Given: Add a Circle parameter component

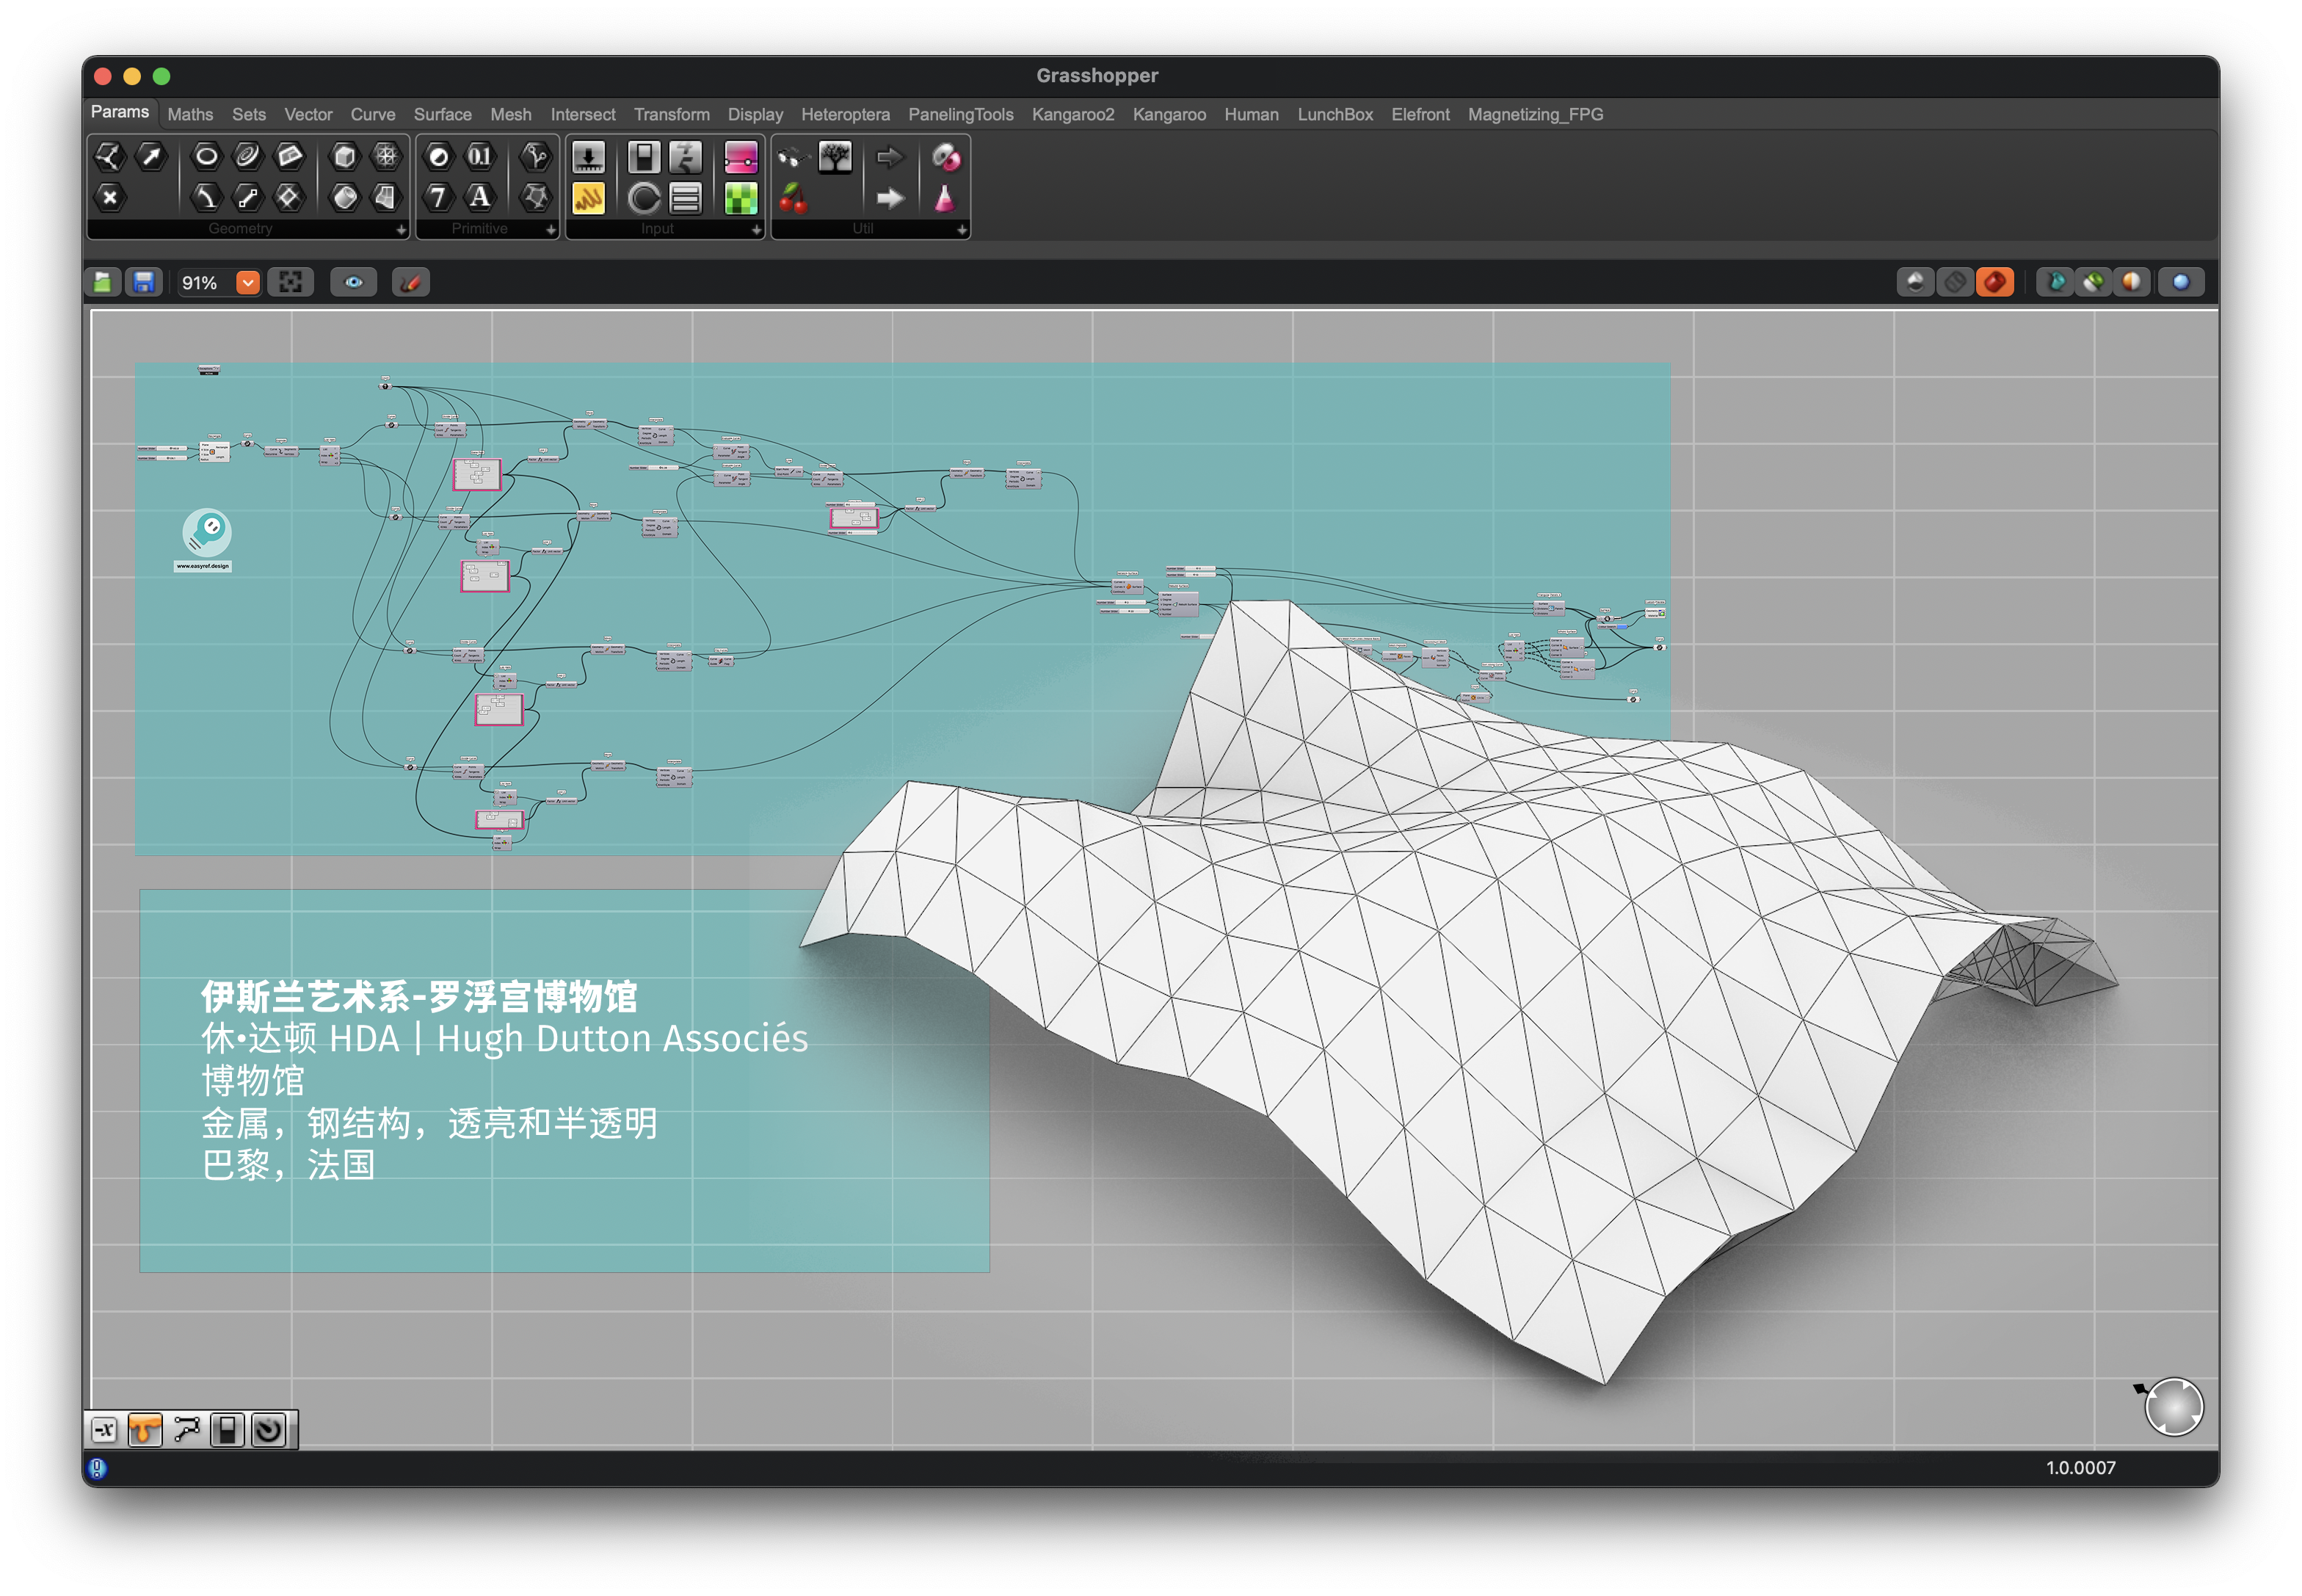Looking at the screenshot, I should tap(206, 156).
